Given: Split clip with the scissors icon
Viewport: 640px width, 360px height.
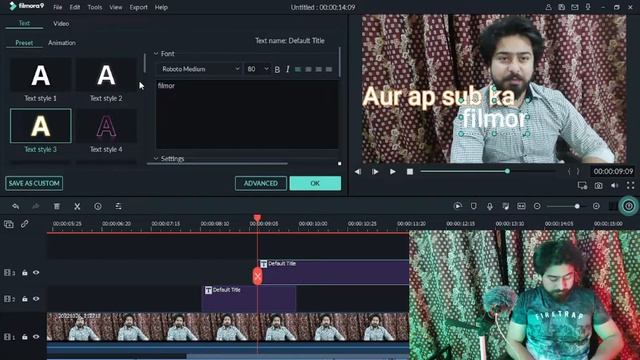Looking at the screenshot, I should [77, 207].
